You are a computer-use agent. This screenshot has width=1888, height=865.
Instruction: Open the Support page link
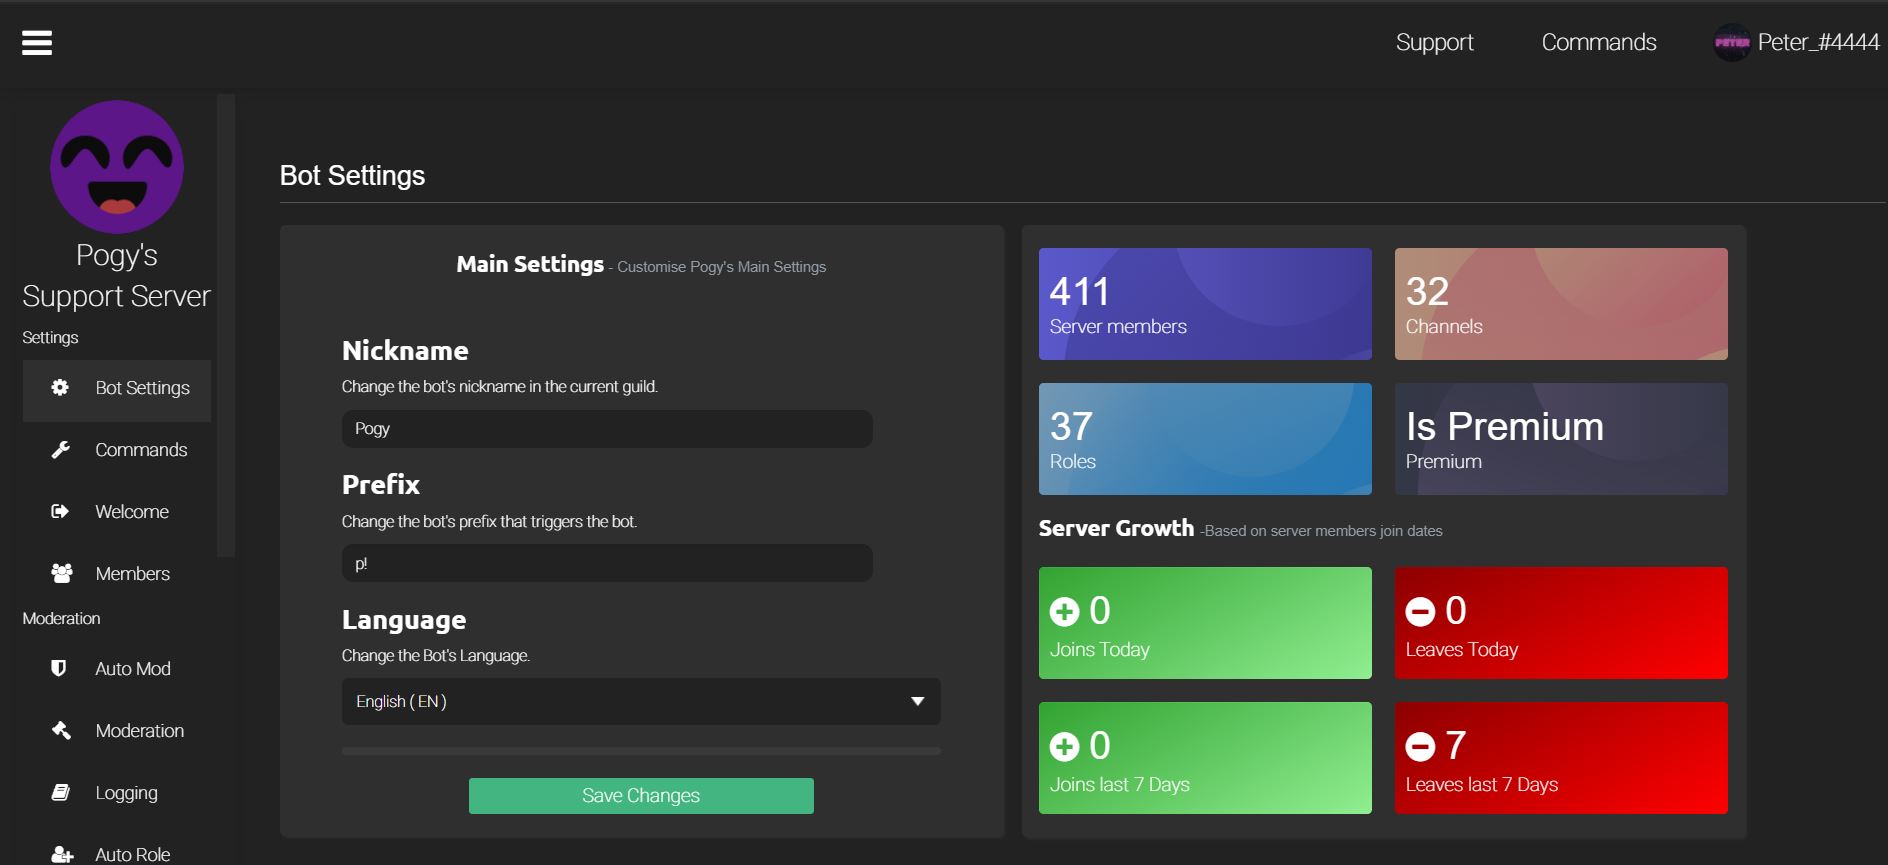pos(1434,42)
